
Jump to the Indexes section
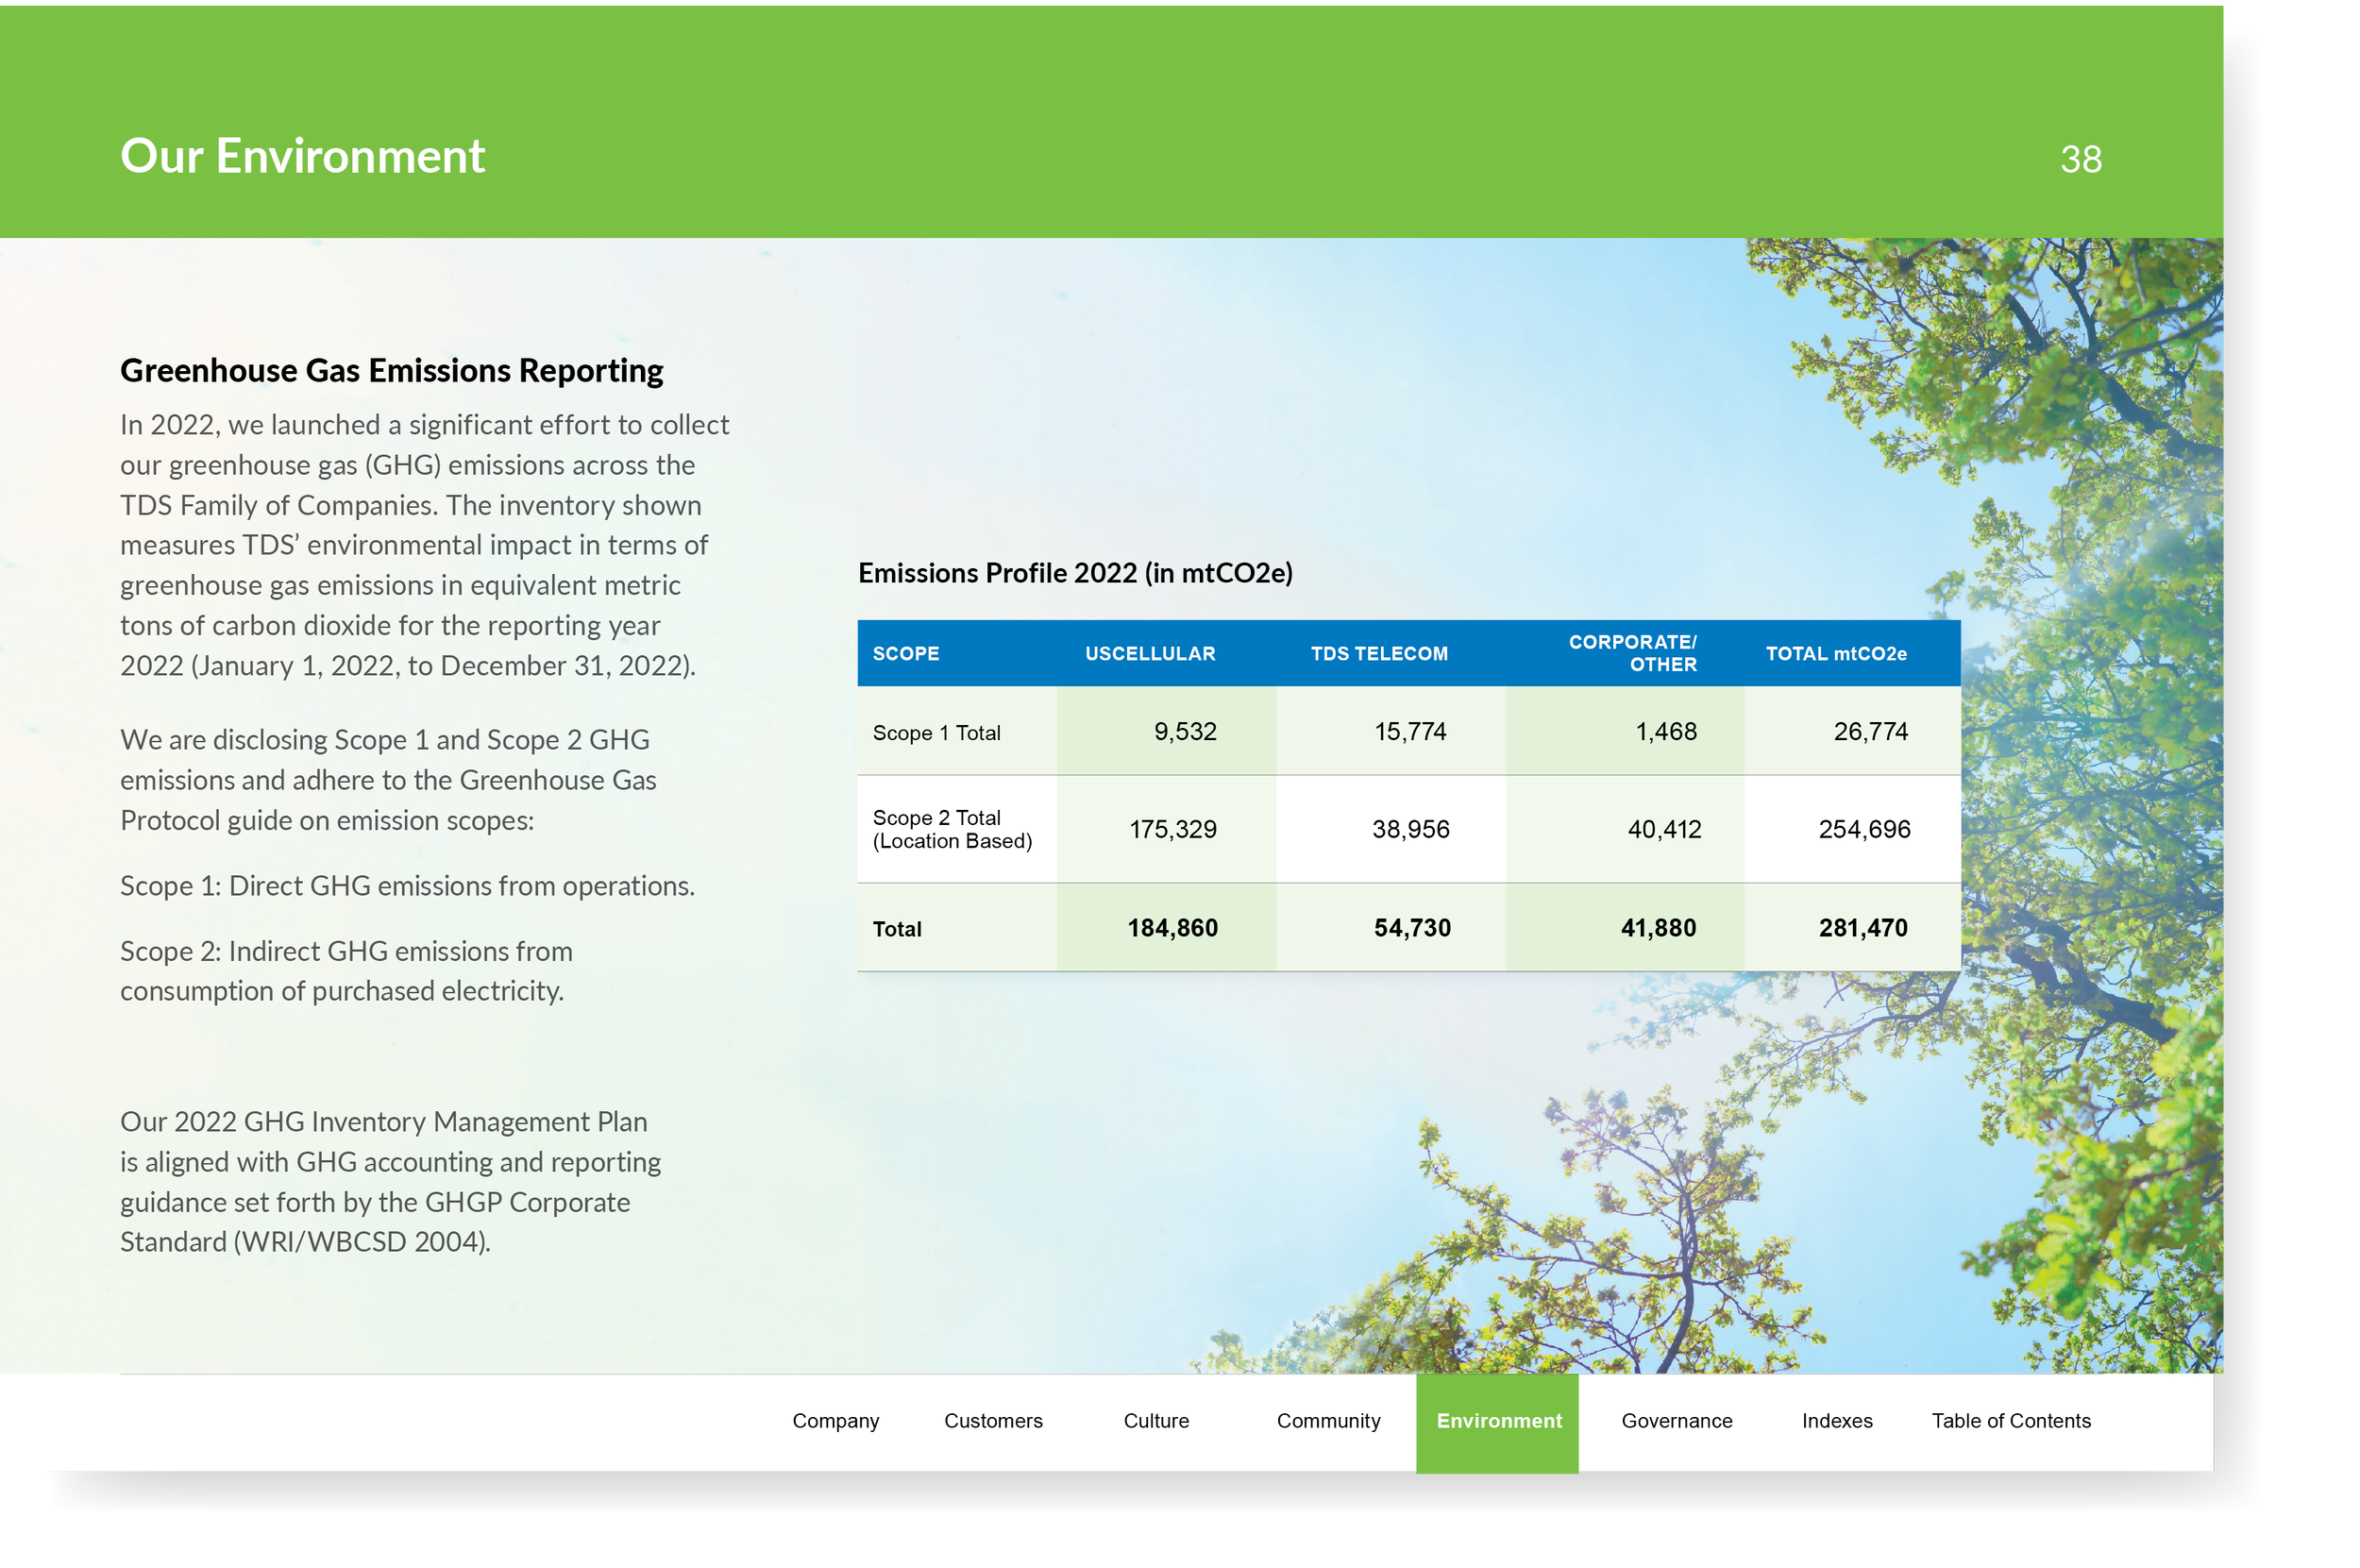(x=1836, y=1420)
